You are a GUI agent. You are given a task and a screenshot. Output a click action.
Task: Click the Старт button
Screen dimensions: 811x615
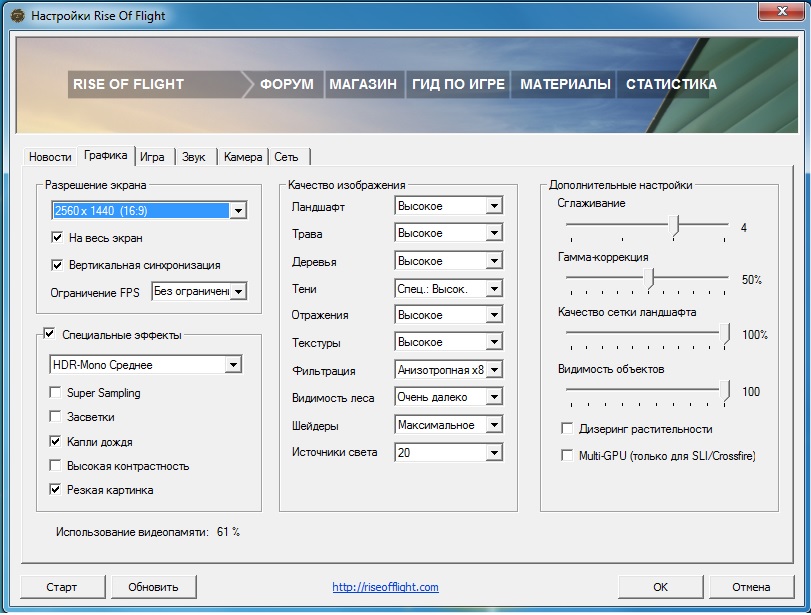pos(62,587)
